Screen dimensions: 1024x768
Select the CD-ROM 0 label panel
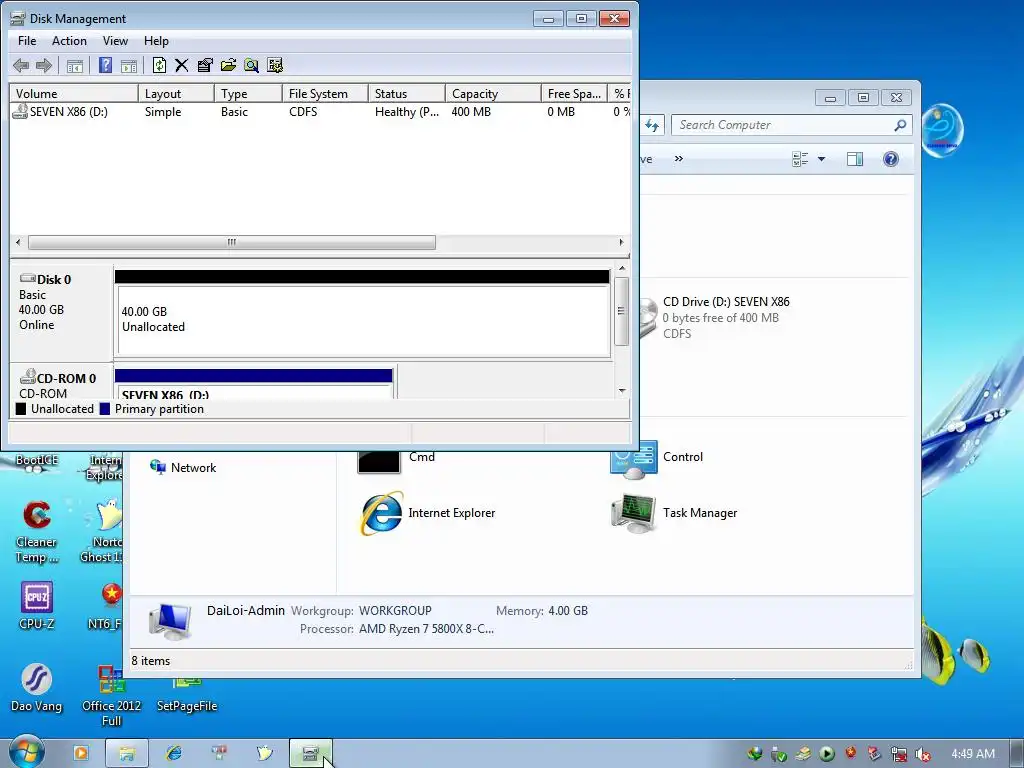[x=61, y=383]
